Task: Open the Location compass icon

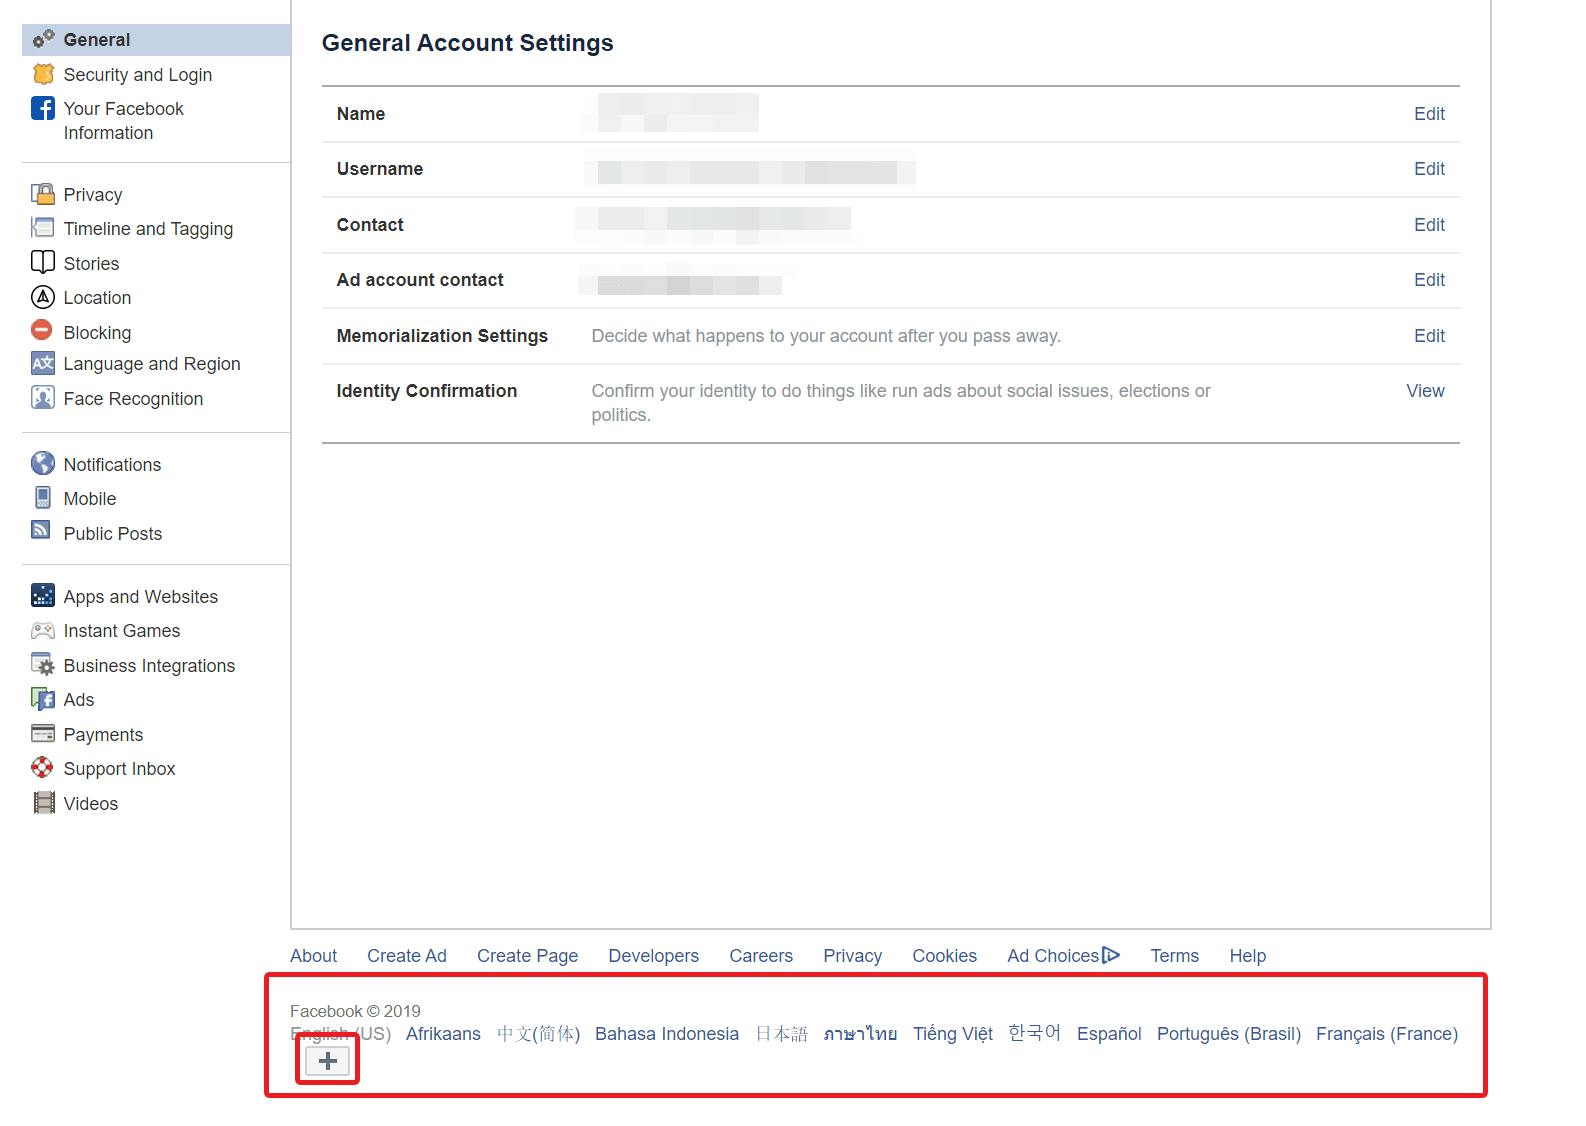Action: (43, 297)
